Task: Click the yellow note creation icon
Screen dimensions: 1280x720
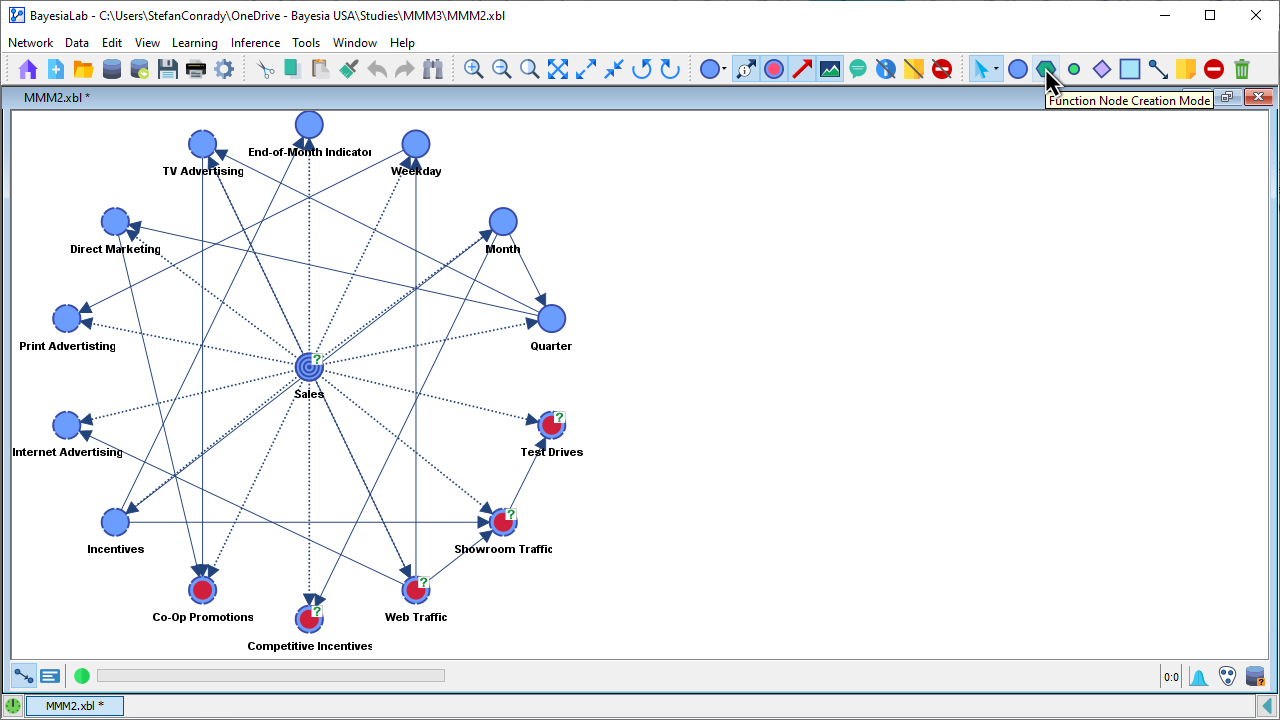Action: pyautogui.click(x=1185, y=69)
